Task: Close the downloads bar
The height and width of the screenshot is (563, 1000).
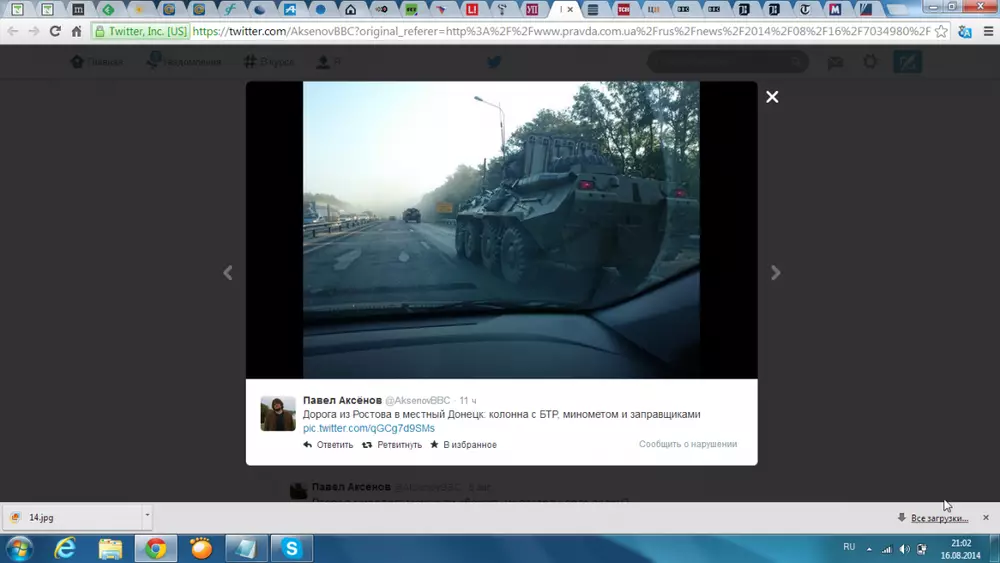Action: [x=986, y=518]
